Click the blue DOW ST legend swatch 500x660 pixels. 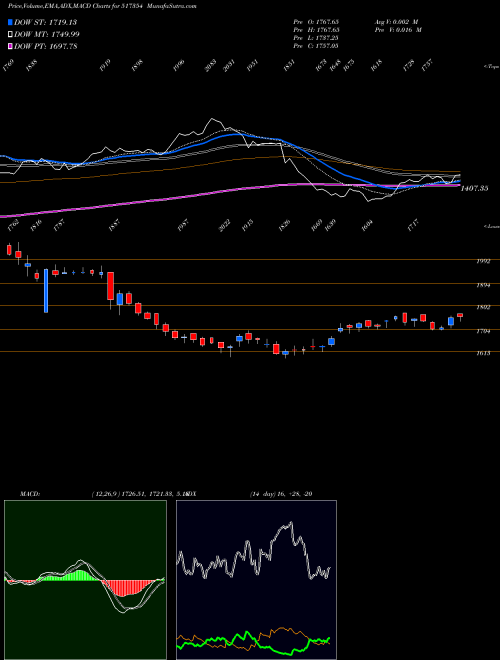(10, 22)
